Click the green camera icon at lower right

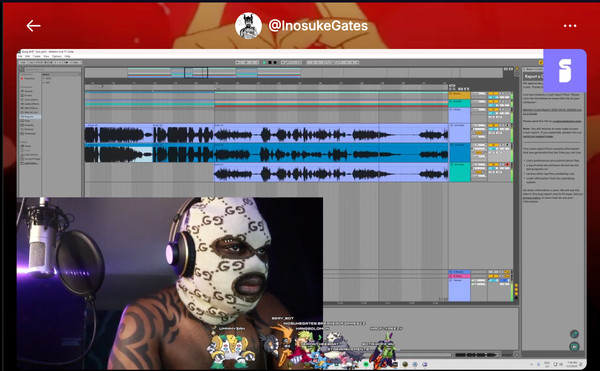tap(574, 347)
